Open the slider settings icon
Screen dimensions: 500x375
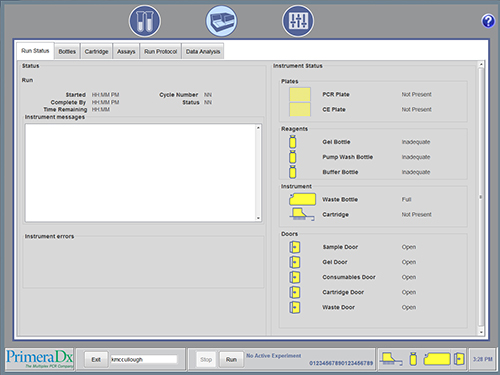(x=298, y=21)
